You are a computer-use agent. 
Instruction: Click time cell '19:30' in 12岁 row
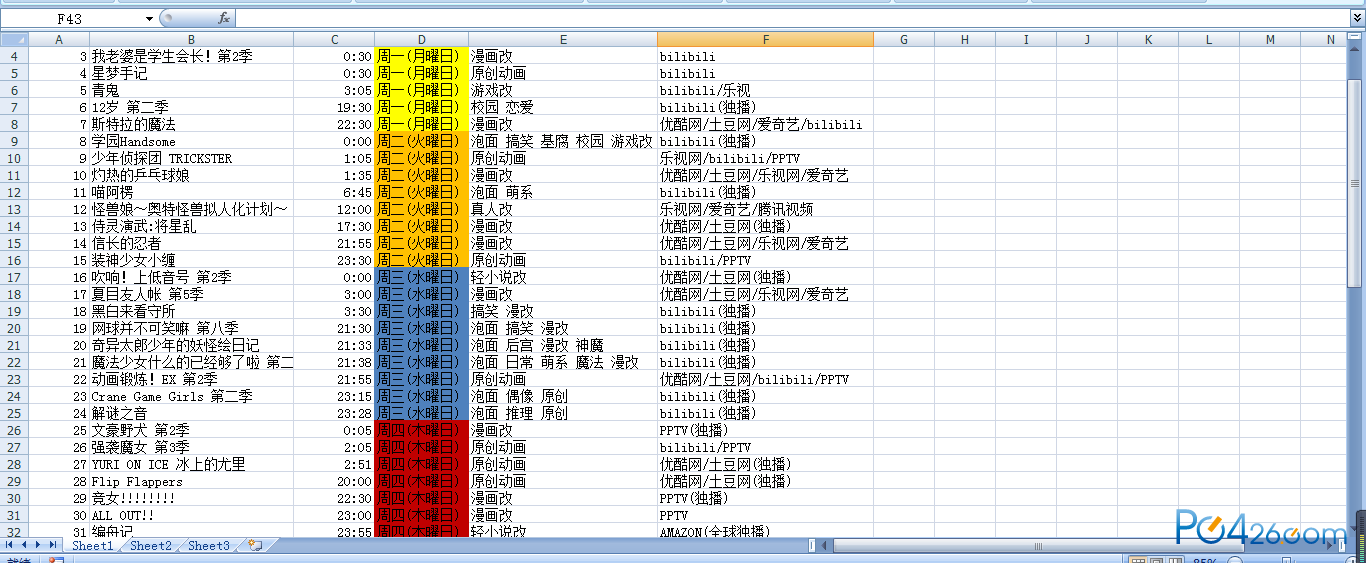click(x=334, y=108)
